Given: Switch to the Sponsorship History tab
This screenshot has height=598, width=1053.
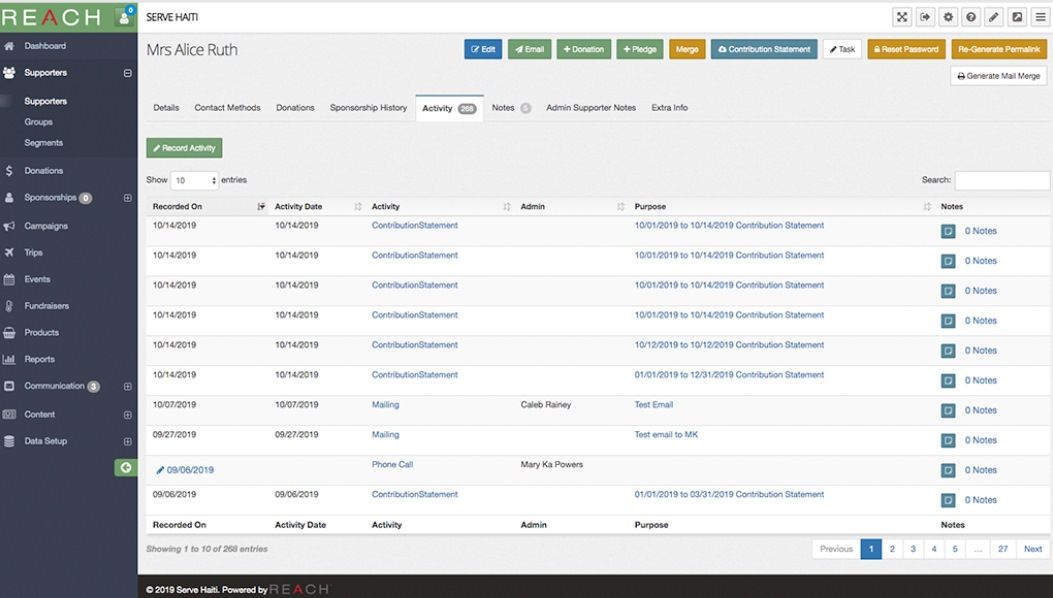Looking at the screenshot, I should [x=368, y=108].
